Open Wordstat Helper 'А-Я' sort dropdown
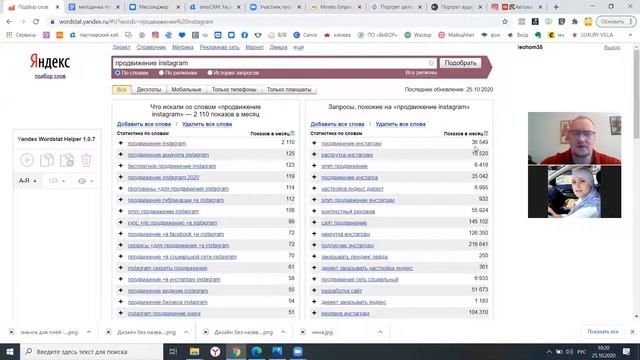Image resolution: width=640 pixels, height=360 pixels. click(x=28, y=181)
